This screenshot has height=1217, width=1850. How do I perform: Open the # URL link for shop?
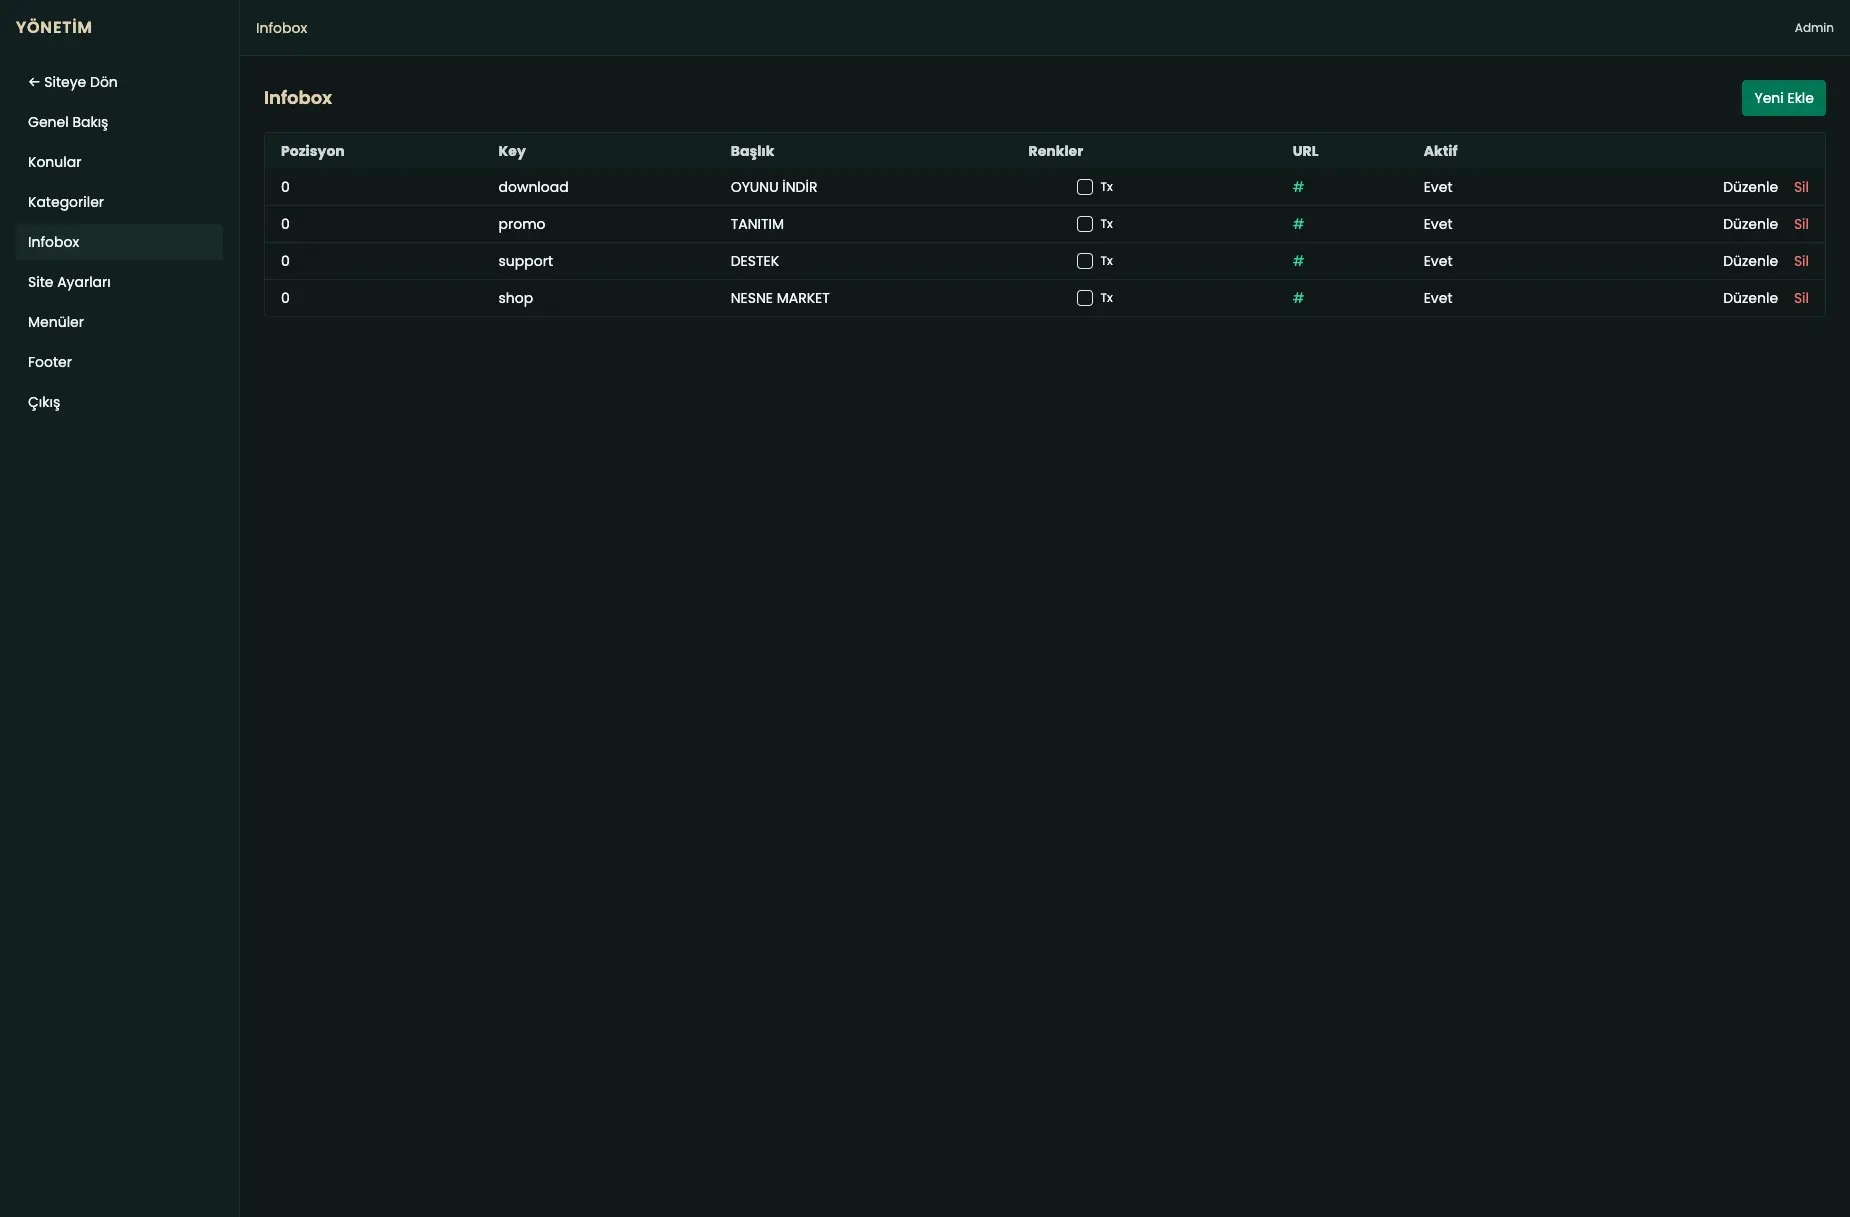click(x=1298, y=298)
